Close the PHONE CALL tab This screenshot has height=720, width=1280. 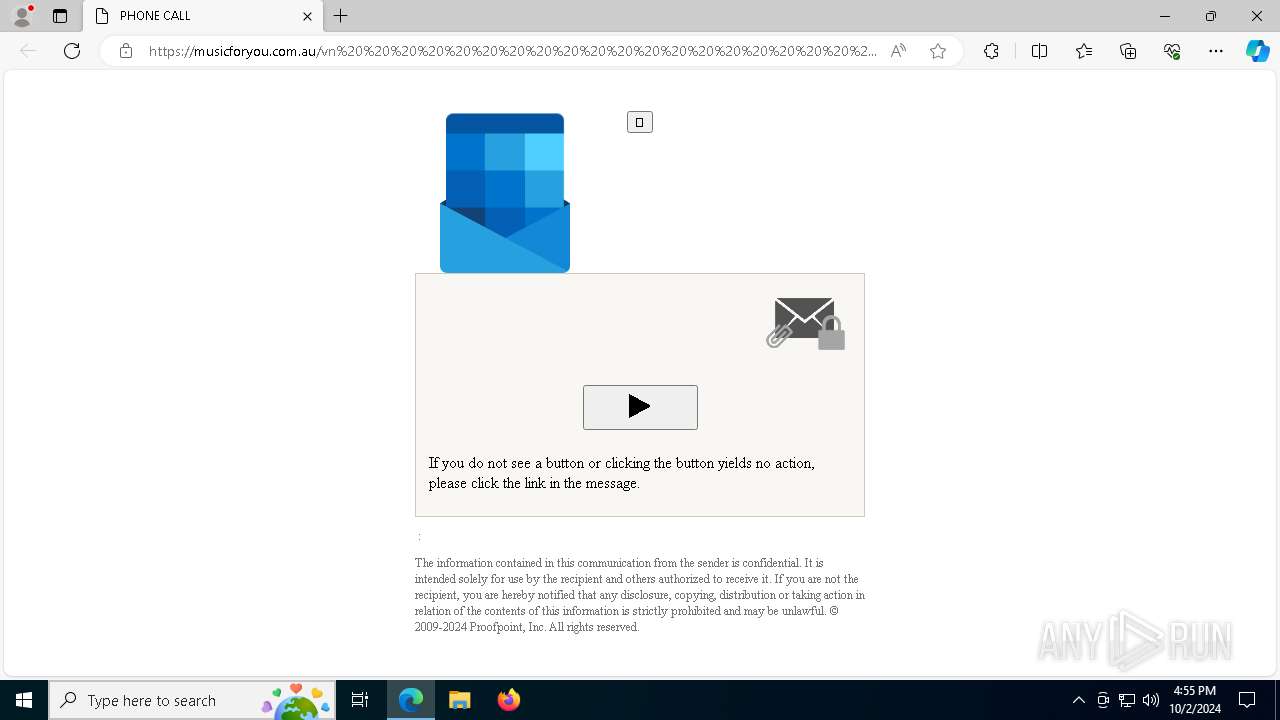(x=307, y=16)
